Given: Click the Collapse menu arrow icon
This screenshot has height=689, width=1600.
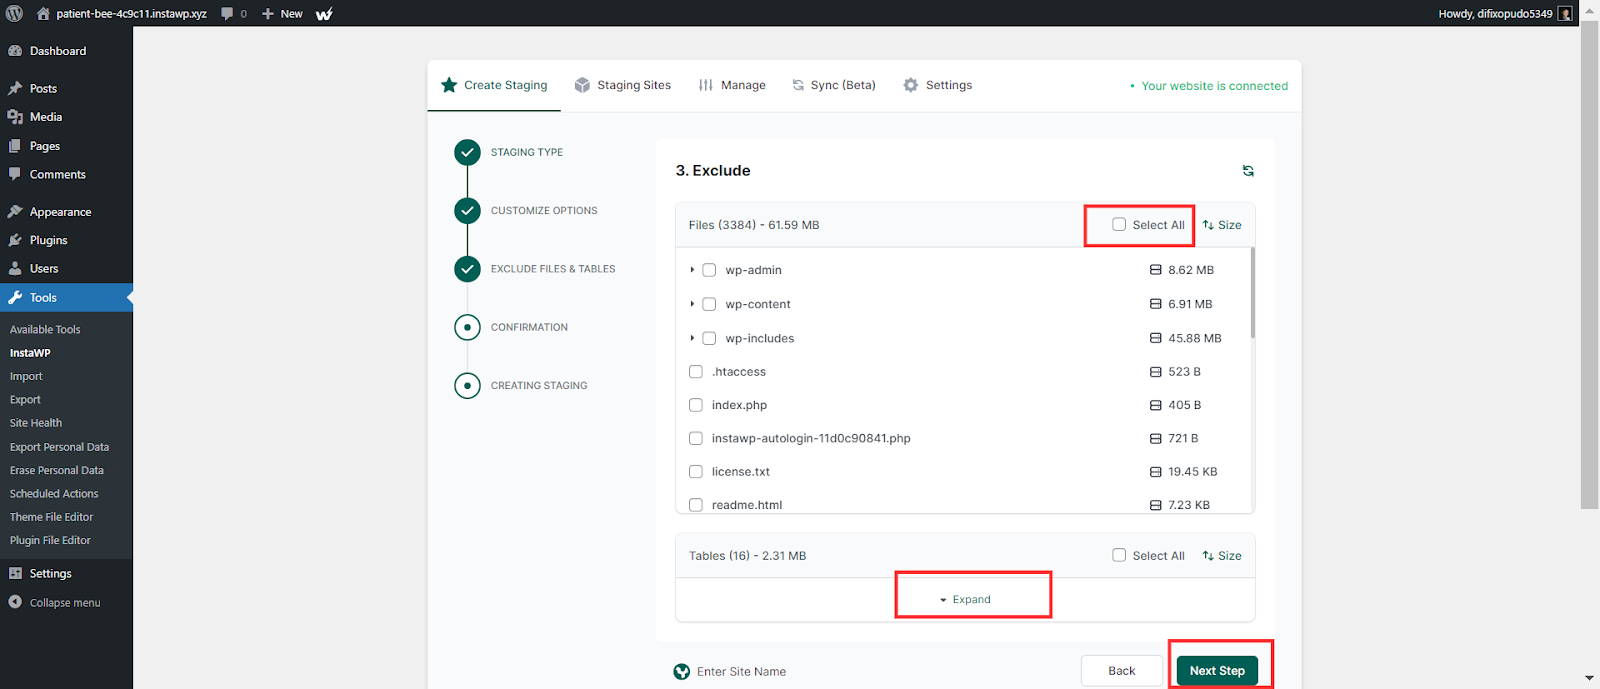Looking at the screenshot, I should coord(15,602).
